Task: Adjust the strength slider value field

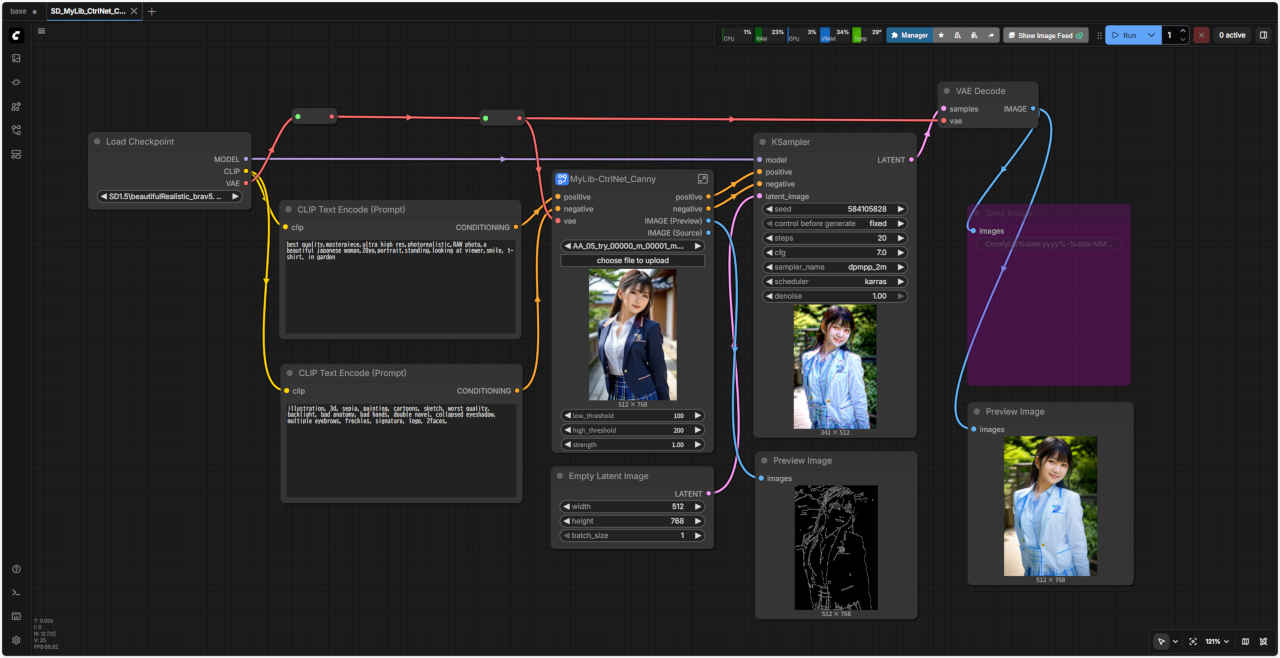Action: 632,444
